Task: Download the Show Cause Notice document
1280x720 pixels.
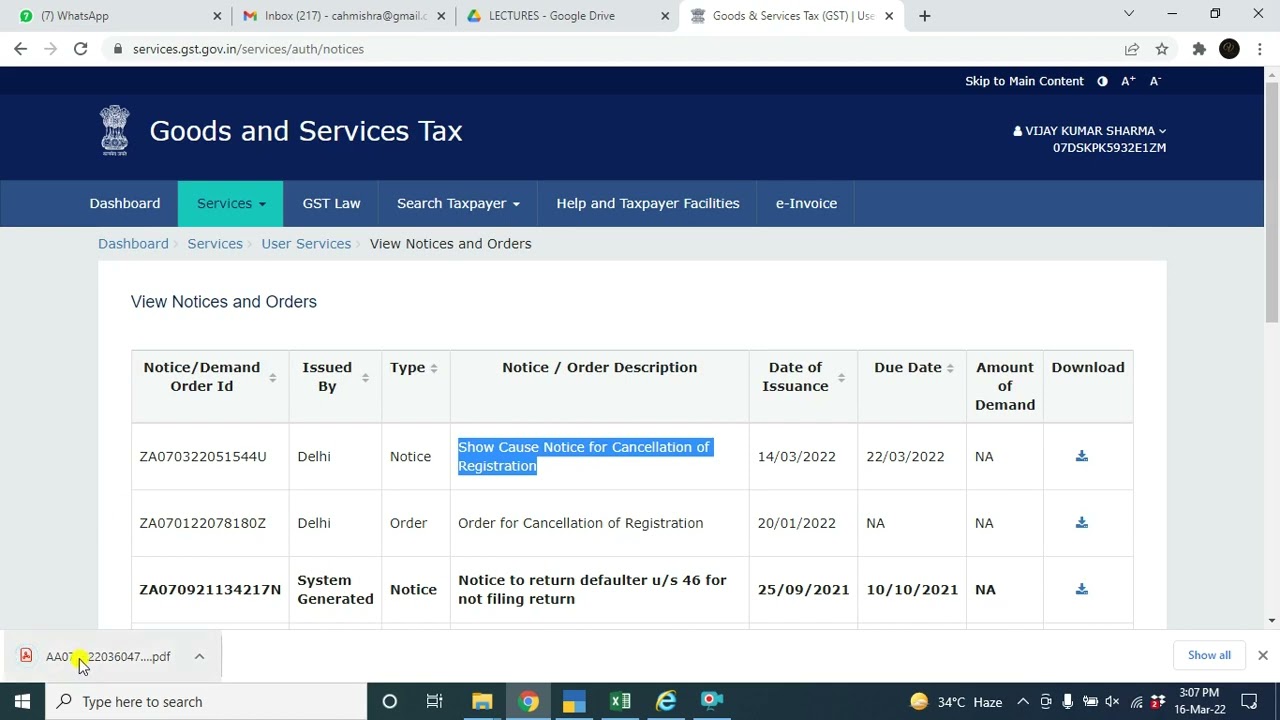Action: point(1081,456)
